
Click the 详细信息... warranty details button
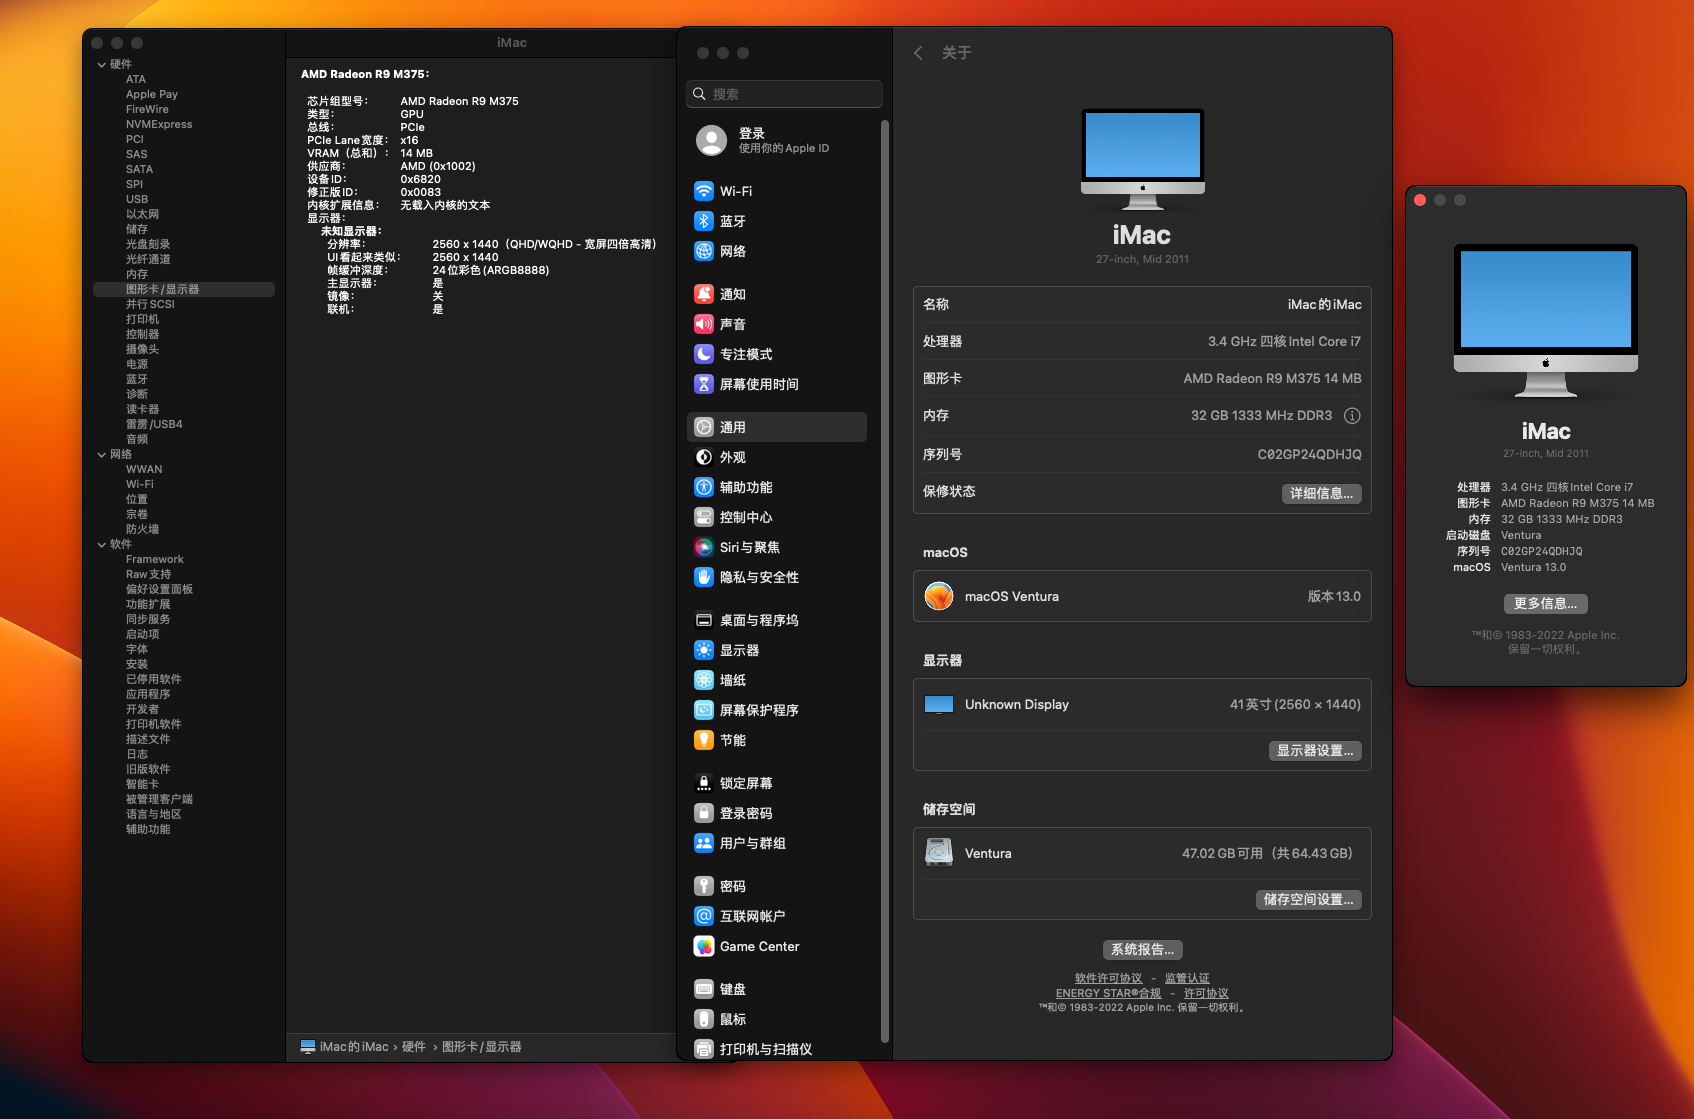pyautogui.click(x=1321, y=493)
